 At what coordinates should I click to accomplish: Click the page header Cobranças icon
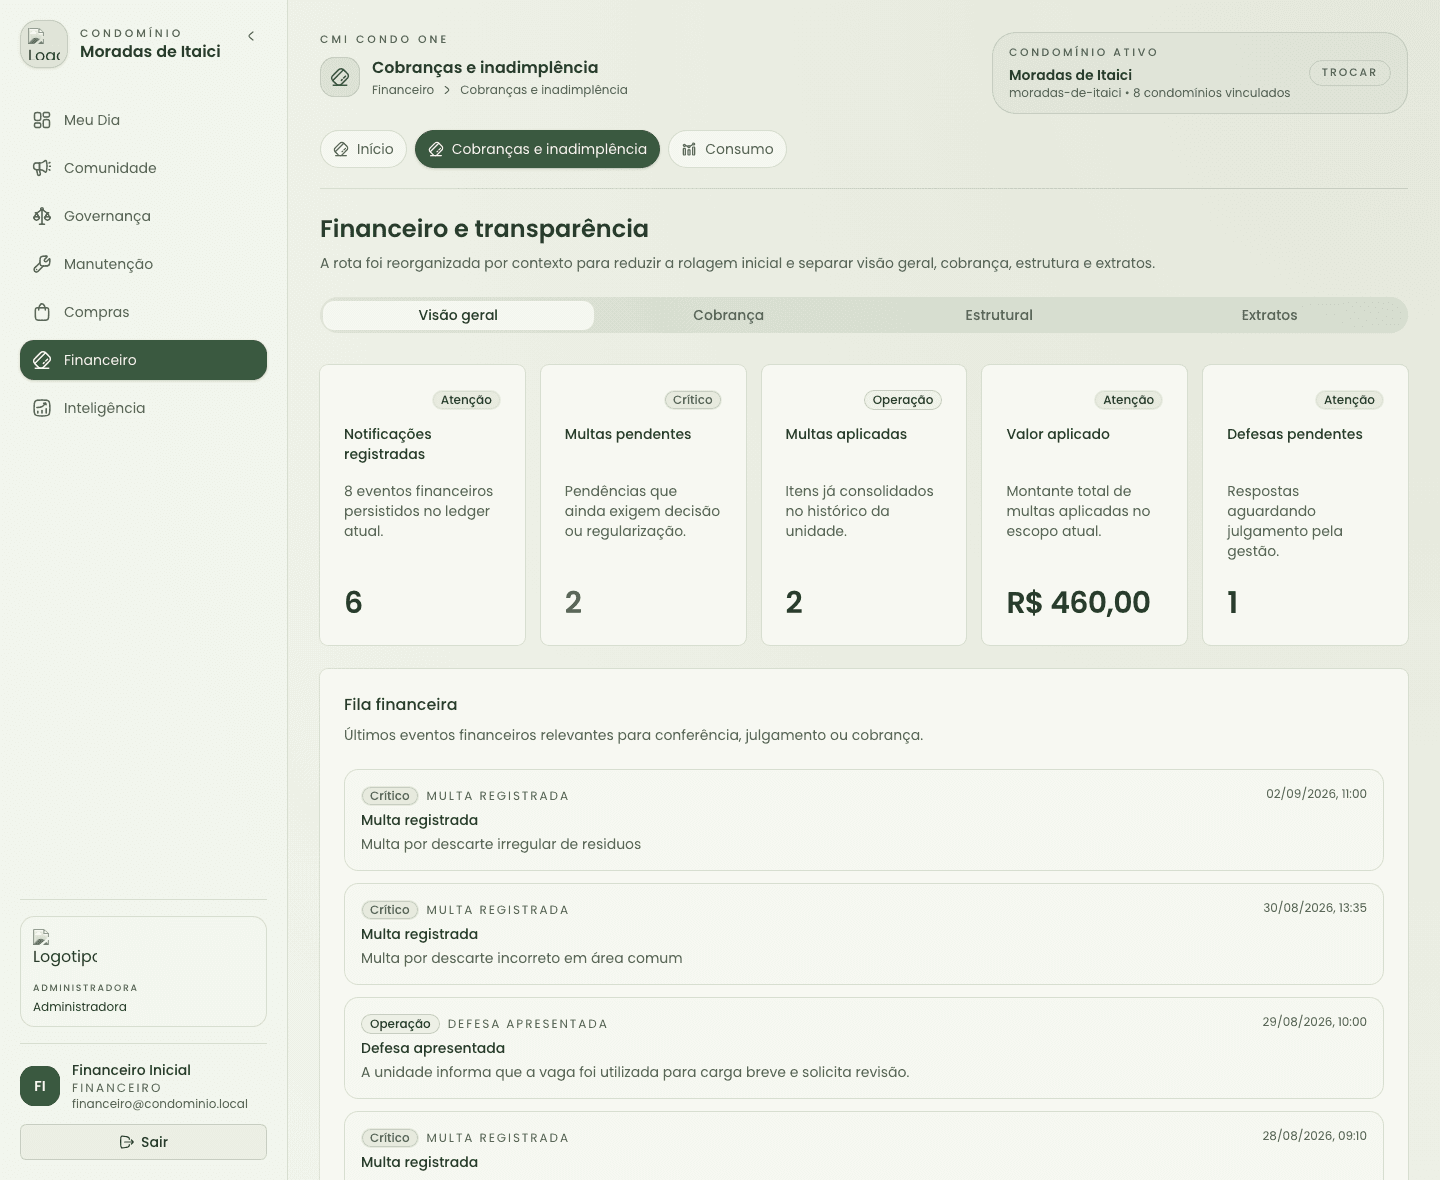(340, 77)
